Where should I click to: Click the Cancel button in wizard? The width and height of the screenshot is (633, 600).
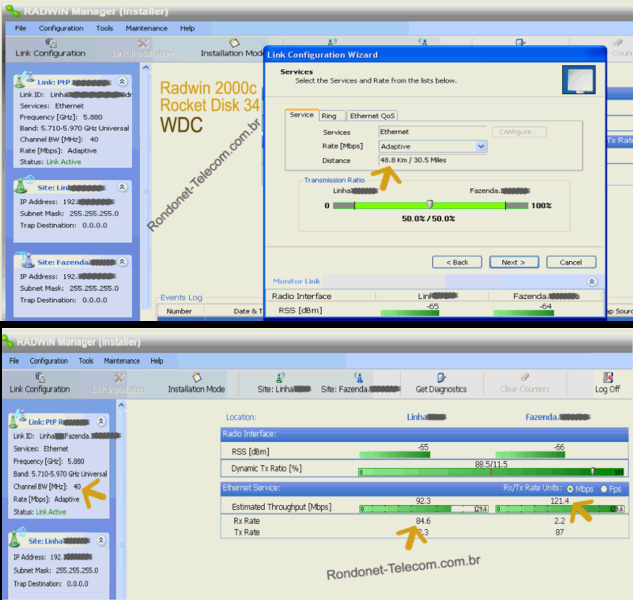571,262
